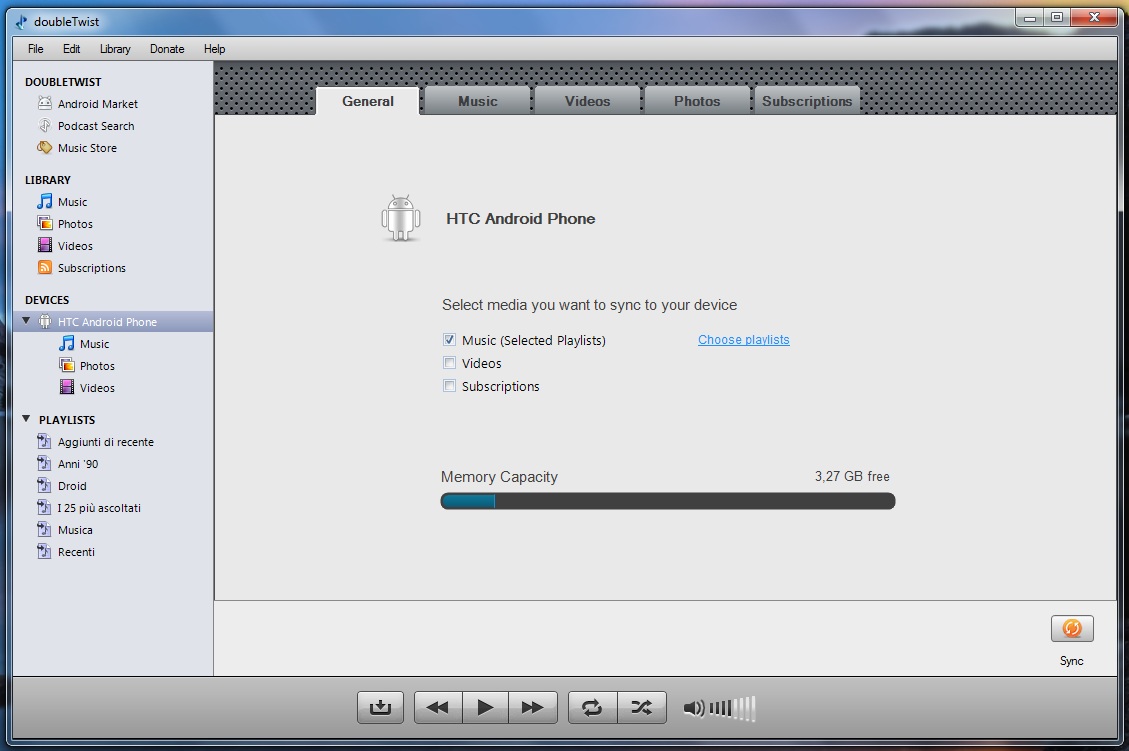Uncheck Music (Selected Playlists) checkbox

click(x=449, y=340)
